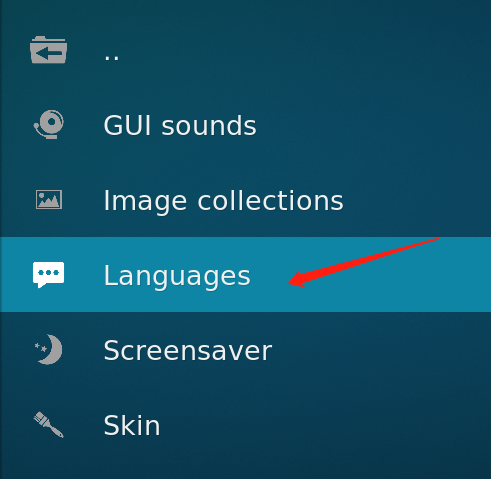Click the Languages speech bubble icon
This screenshot has height=479, width=491.
[x=49, y=275]
